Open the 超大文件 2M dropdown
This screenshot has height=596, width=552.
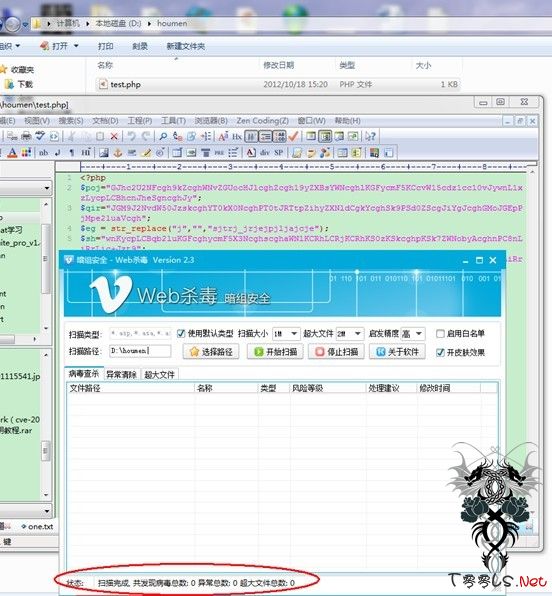coord(349,333)
